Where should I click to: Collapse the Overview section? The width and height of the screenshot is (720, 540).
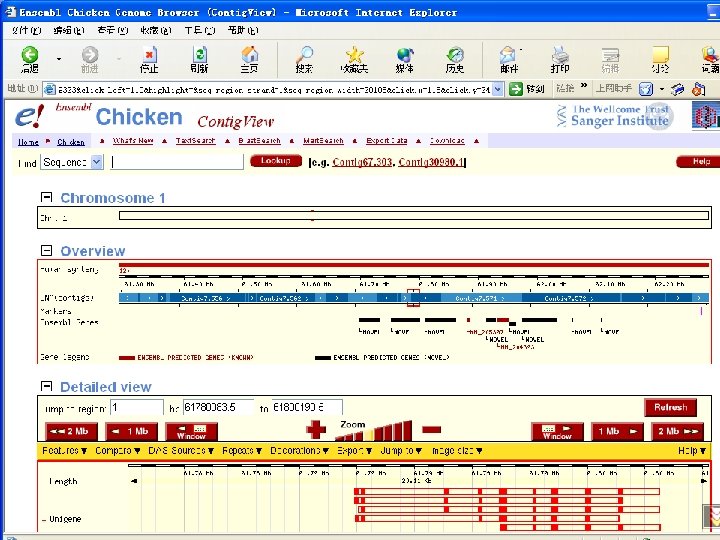click(x=46, y=250)
